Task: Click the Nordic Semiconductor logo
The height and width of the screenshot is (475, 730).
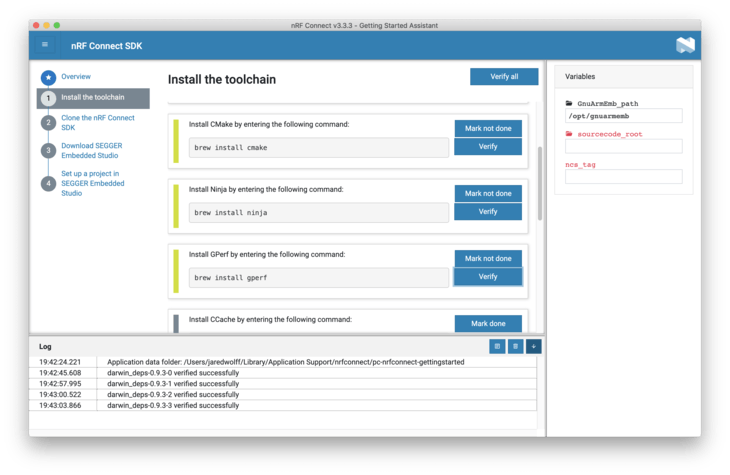Action: point(685,45)
